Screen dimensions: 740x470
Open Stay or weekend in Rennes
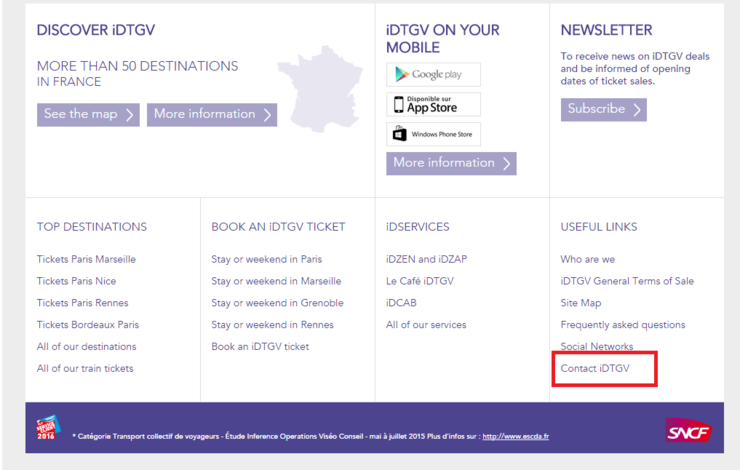pyautogui.click(x=272, y=325)
